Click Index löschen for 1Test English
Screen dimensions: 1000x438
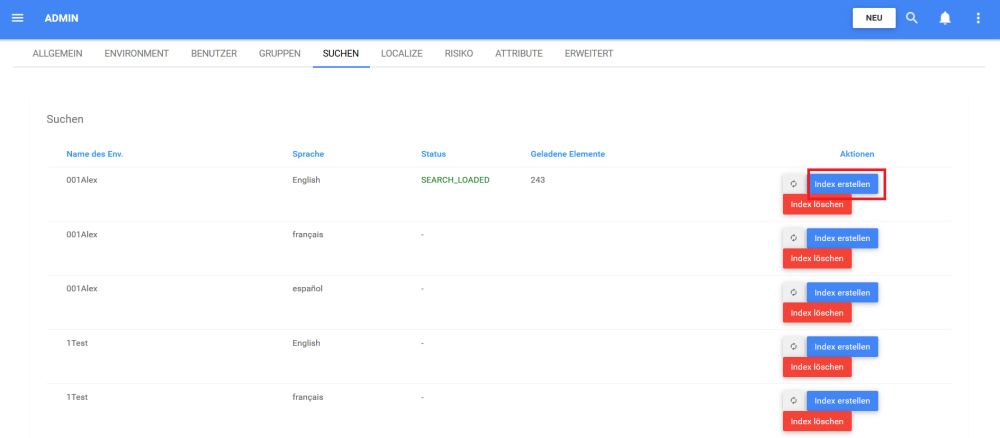(818, 367)
